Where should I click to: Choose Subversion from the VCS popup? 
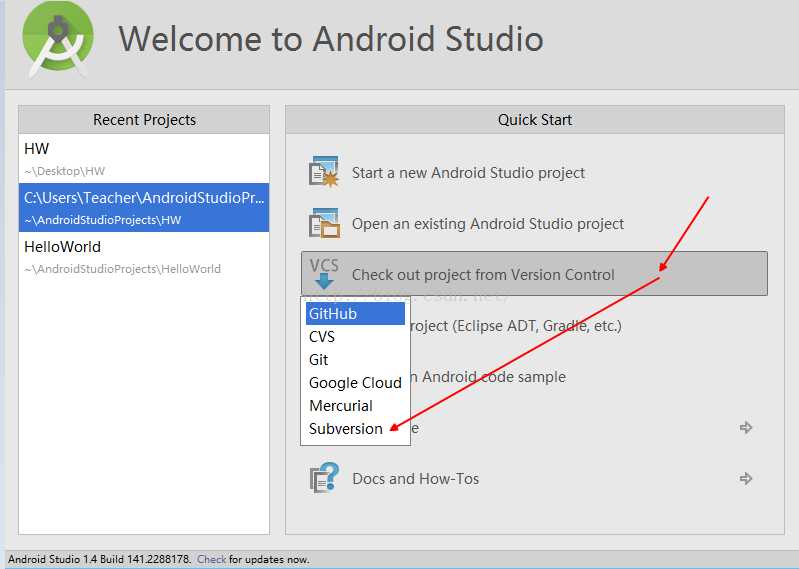(x=355, y=428)
